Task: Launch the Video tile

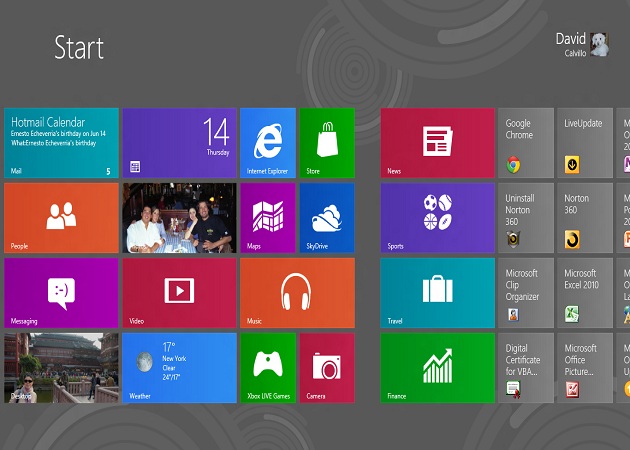Action: click(x=179, y=292)
